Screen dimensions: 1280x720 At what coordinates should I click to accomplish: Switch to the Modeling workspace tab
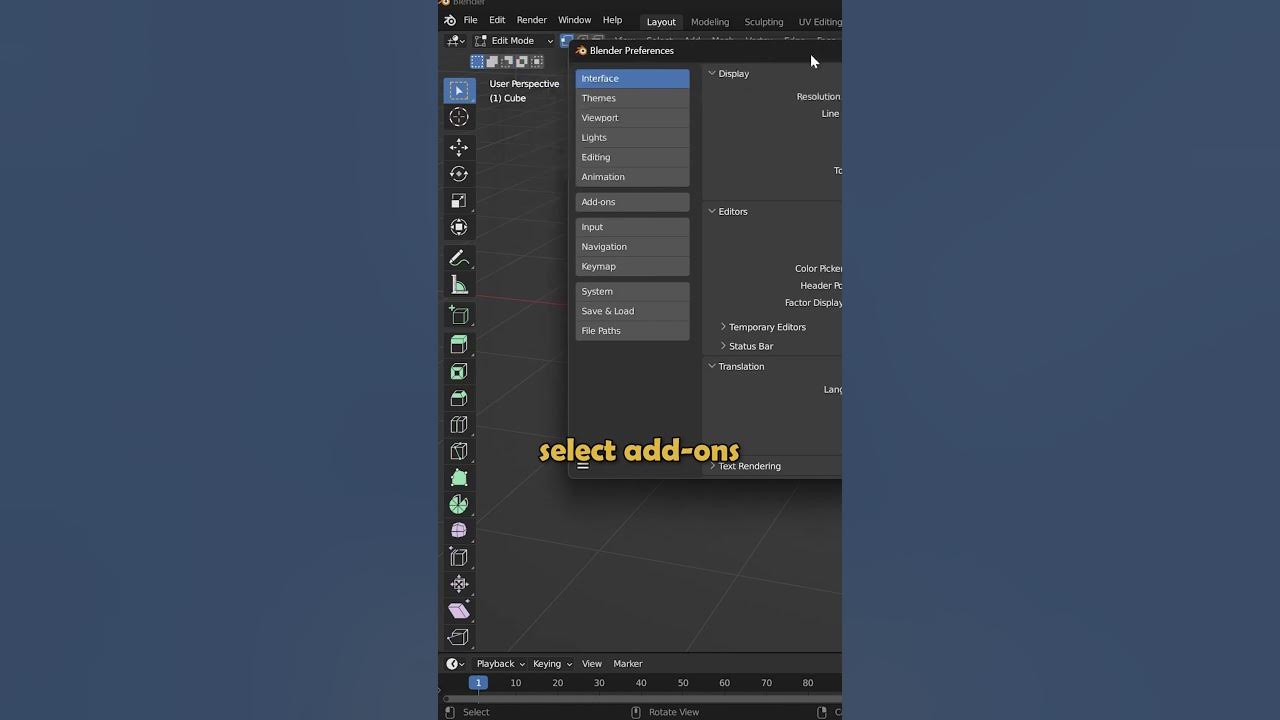pos(710,22)
